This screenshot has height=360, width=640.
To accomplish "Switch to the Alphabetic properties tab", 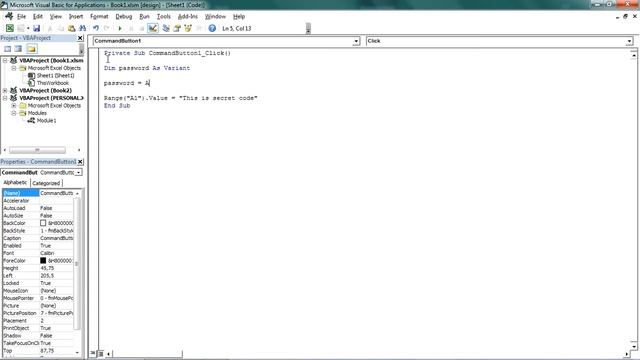I will pyautogui.click(x=16, y=182).
